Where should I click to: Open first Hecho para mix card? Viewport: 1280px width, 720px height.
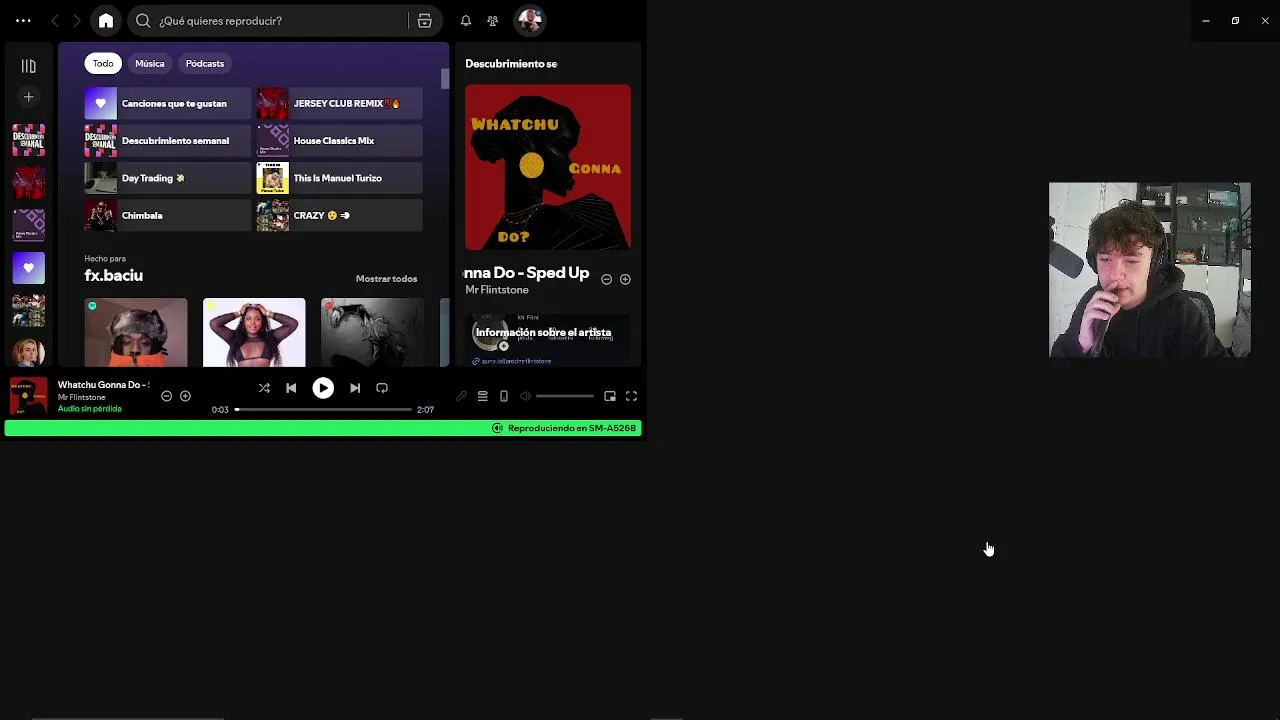click(136, 332)
